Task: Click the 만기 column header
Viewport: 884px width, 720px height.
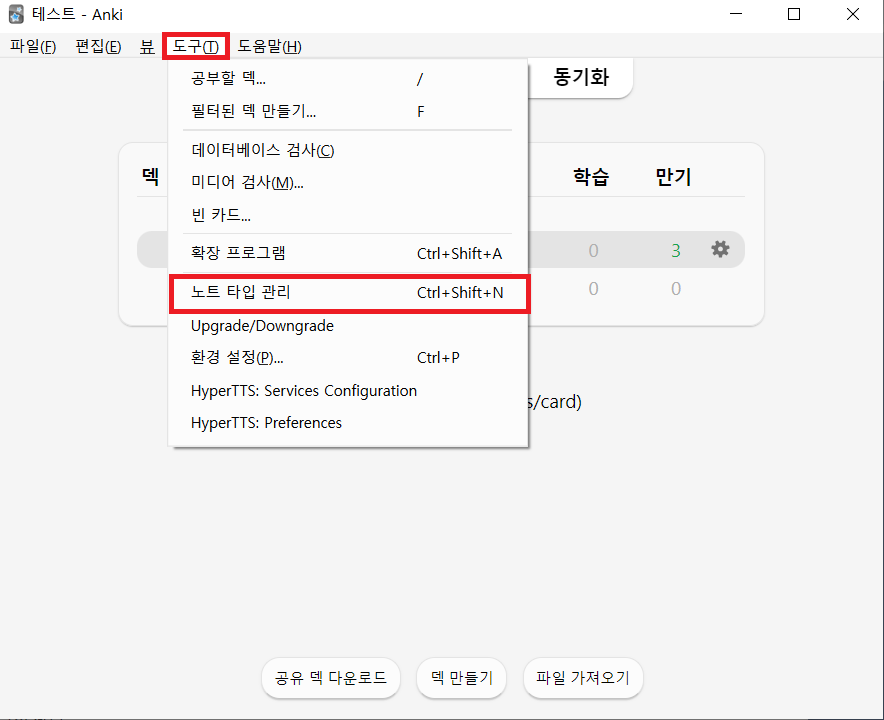Action: [673, 177]
